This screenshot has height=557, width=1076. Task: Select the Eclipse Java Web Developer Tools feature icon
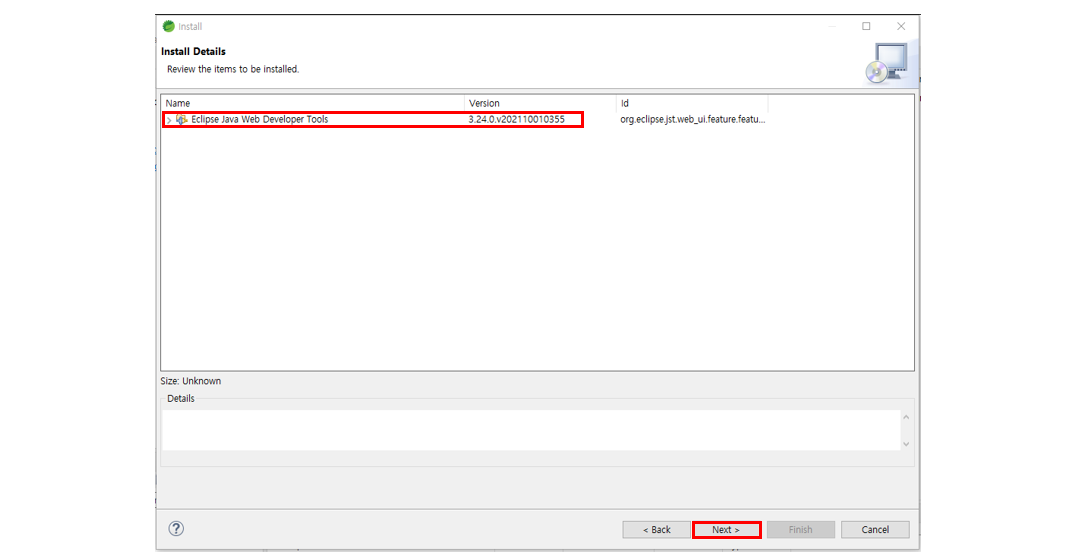tap(182, 119)
